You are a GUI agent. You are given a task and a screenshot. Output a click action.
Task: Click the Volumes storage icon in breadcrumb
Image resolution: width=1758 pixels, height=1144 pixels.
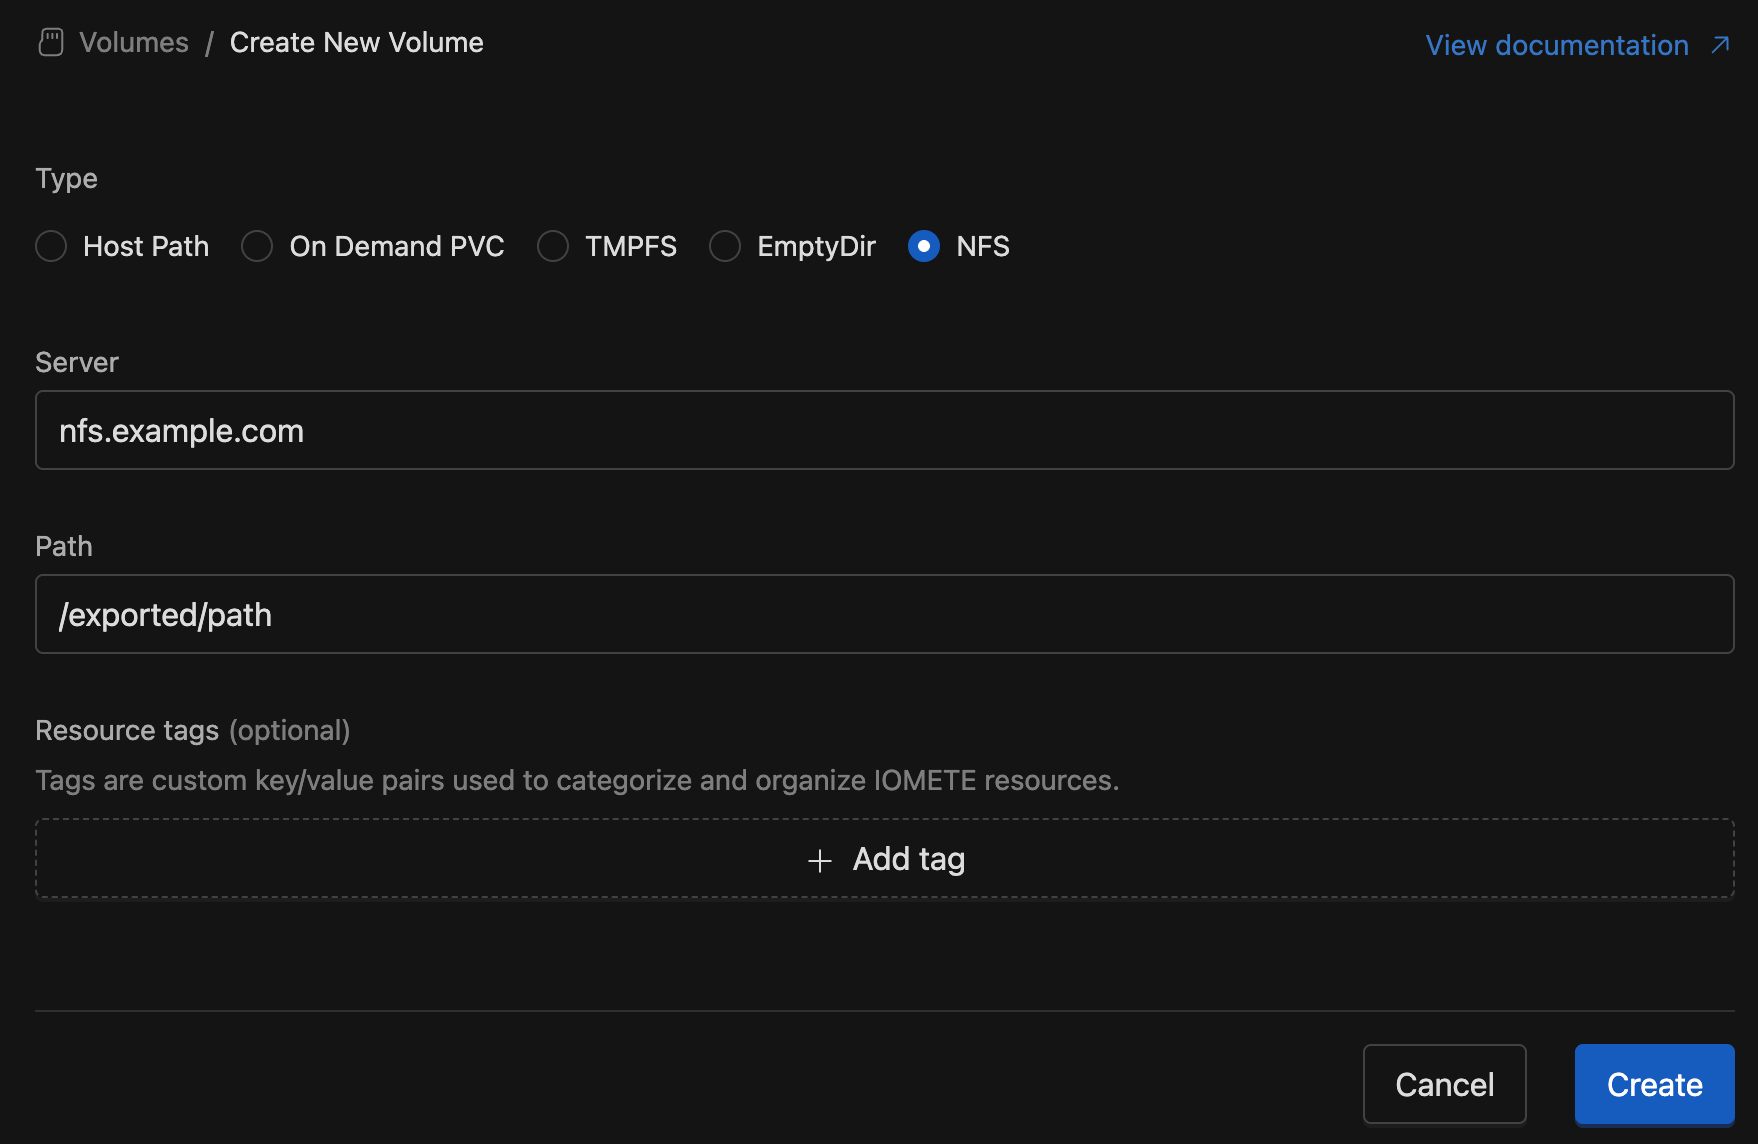click(50, 42)
